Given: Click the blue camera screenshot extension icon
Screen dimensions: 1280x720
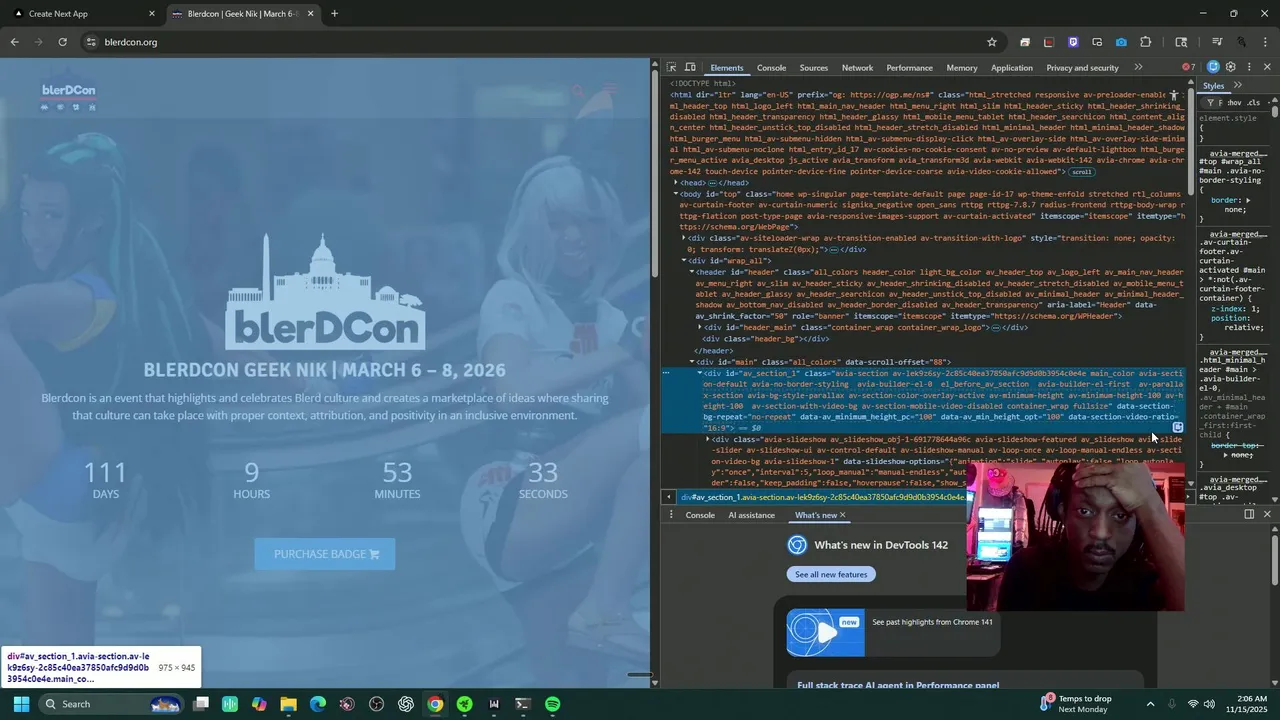Looking at the screenshot, I should 1121,42.
